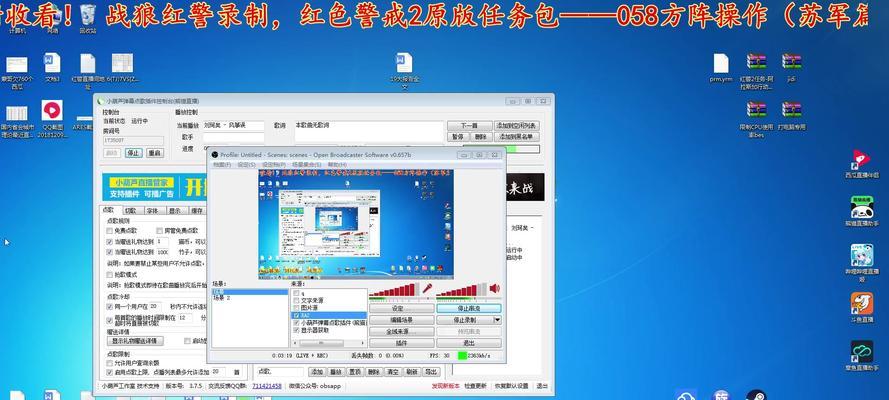The image size is (889, 400).
Task: Toggle 允许用户查询余额 checkbox
Action: pyautogui.click(x=109, y=363)
